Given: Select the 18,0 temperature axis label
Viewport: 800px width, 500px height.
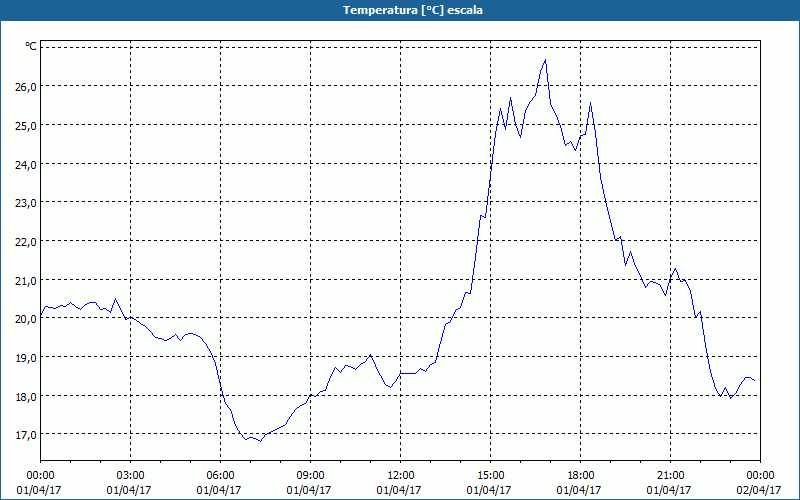Looking at the screenshot, I should tap(27, 396).
